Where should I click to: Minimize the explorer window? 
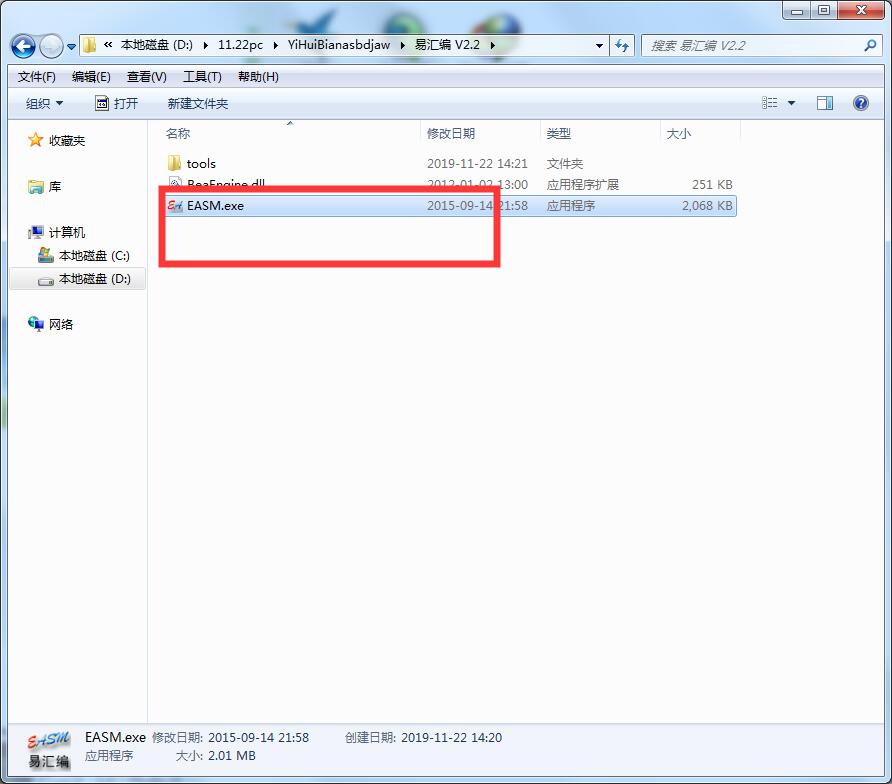[x=797, y=11]
